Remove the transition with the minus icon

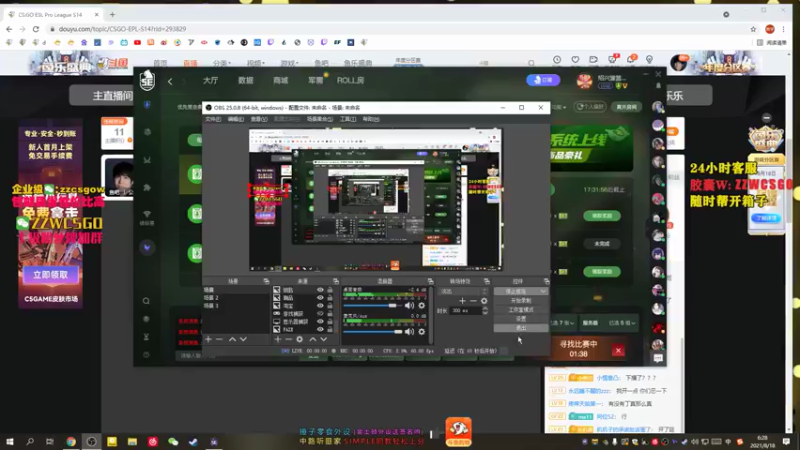(473, 301)
